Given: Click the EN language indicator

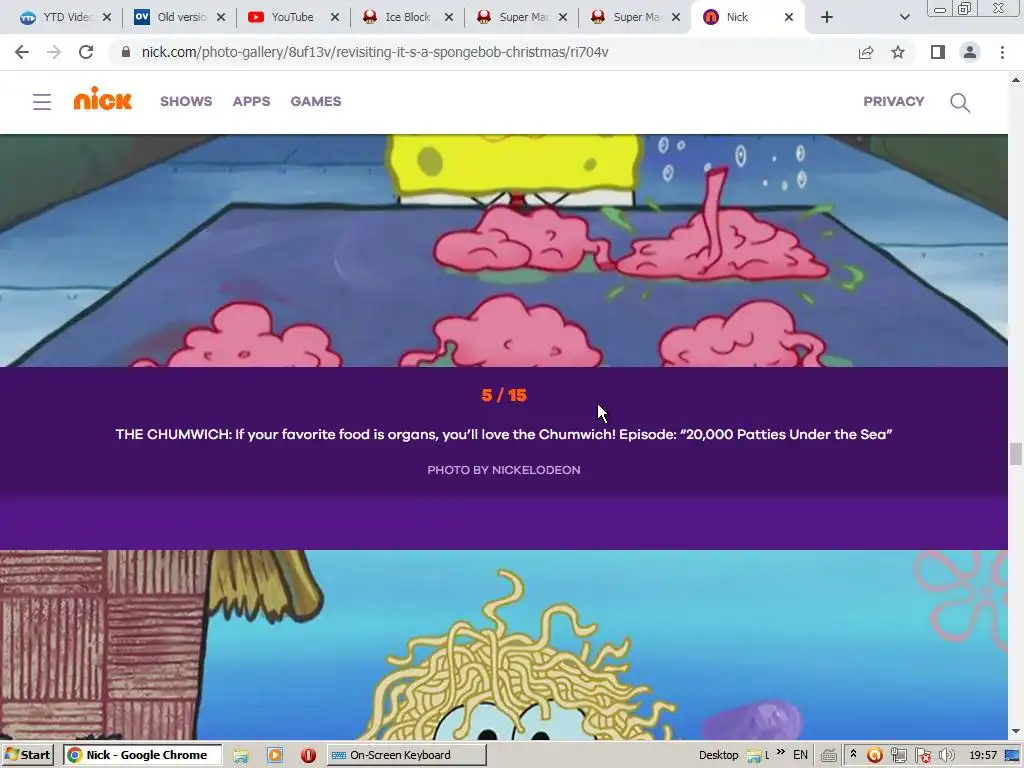Looking at the screenshot, I should [800, 755].
